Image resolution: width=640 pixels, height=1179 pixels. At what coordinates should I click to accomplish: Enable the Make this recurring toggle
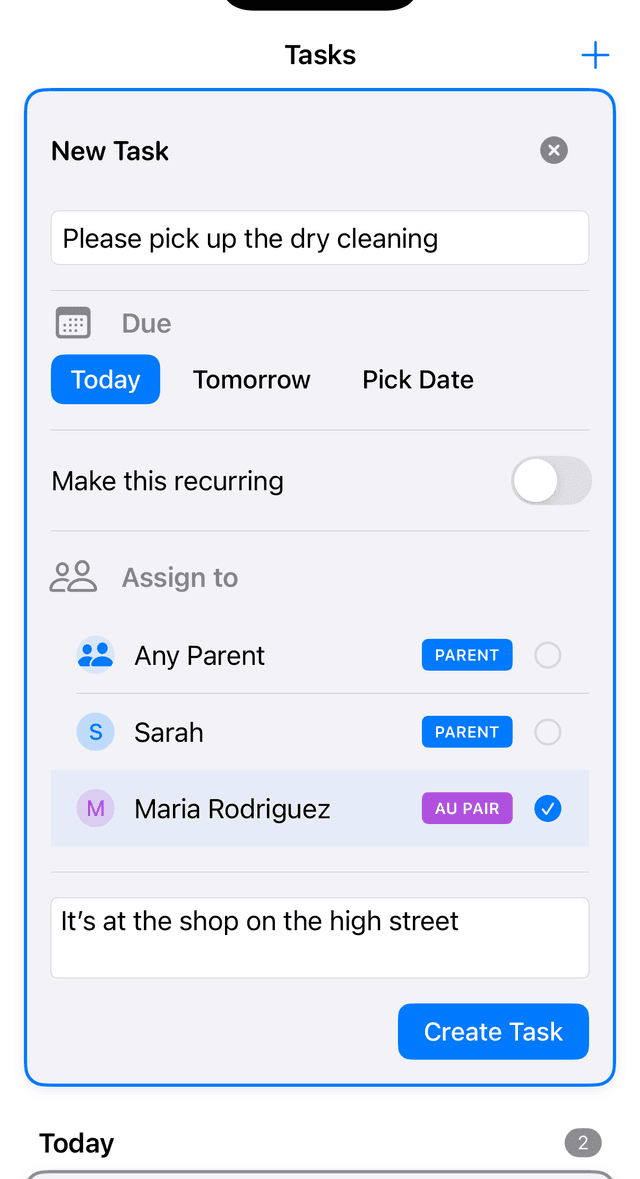[551, 481]
